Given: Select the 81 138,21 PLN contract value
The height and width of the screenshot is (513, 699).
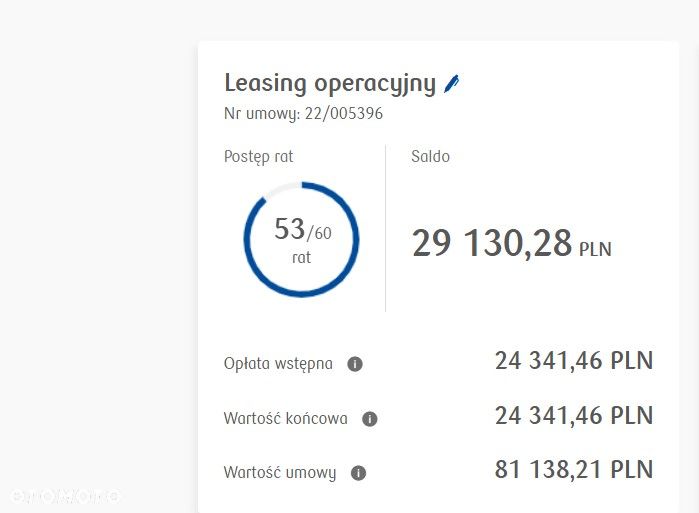Looking at the screenshot, I should pos(574,469).
